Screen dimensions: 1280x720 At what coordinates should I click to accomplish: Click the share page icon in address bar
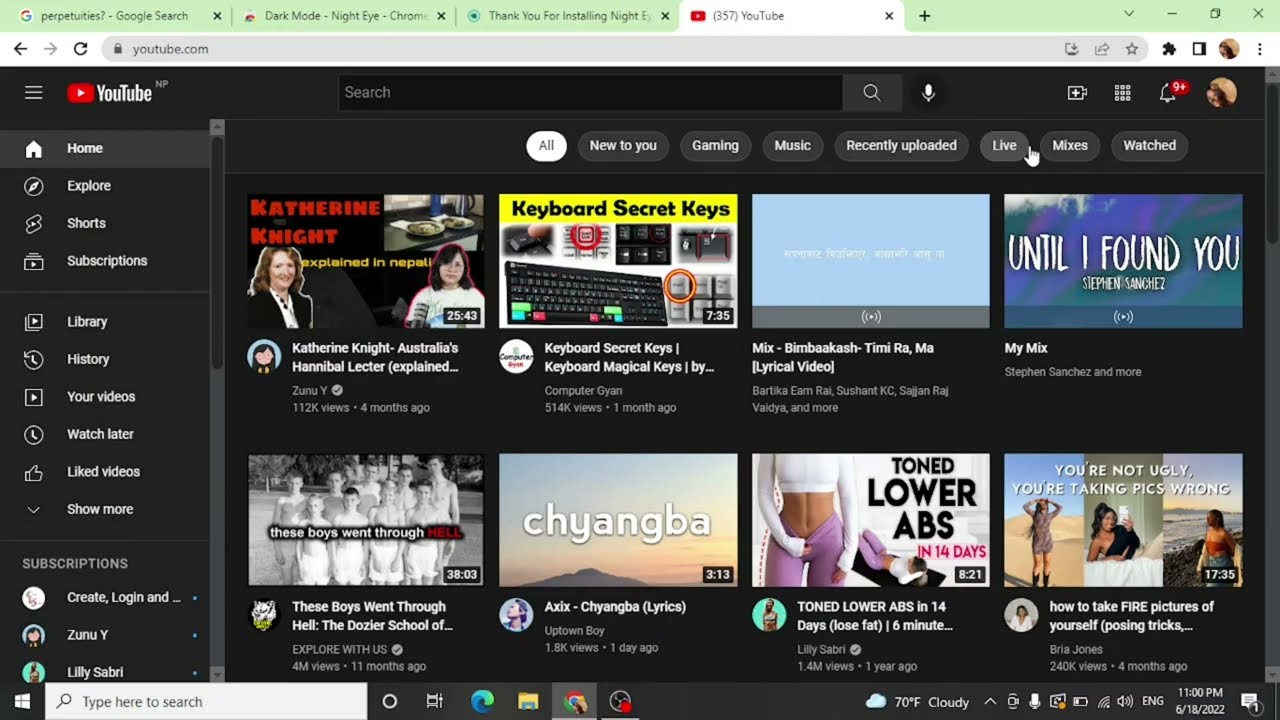(1101, 48)
